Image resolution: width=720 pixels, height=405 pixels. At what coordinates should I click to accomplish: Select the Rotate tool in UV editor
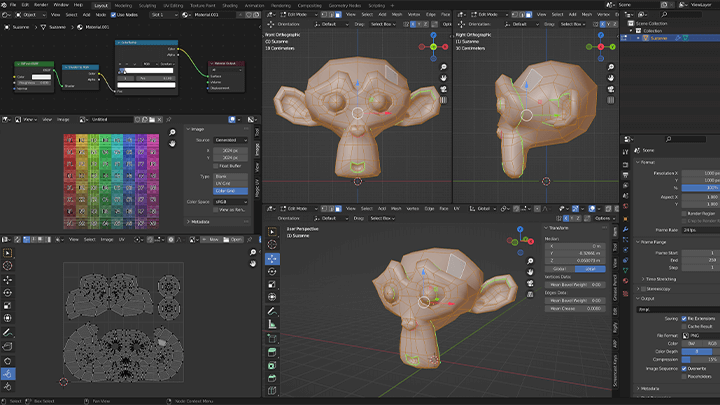tap(8, 293)
